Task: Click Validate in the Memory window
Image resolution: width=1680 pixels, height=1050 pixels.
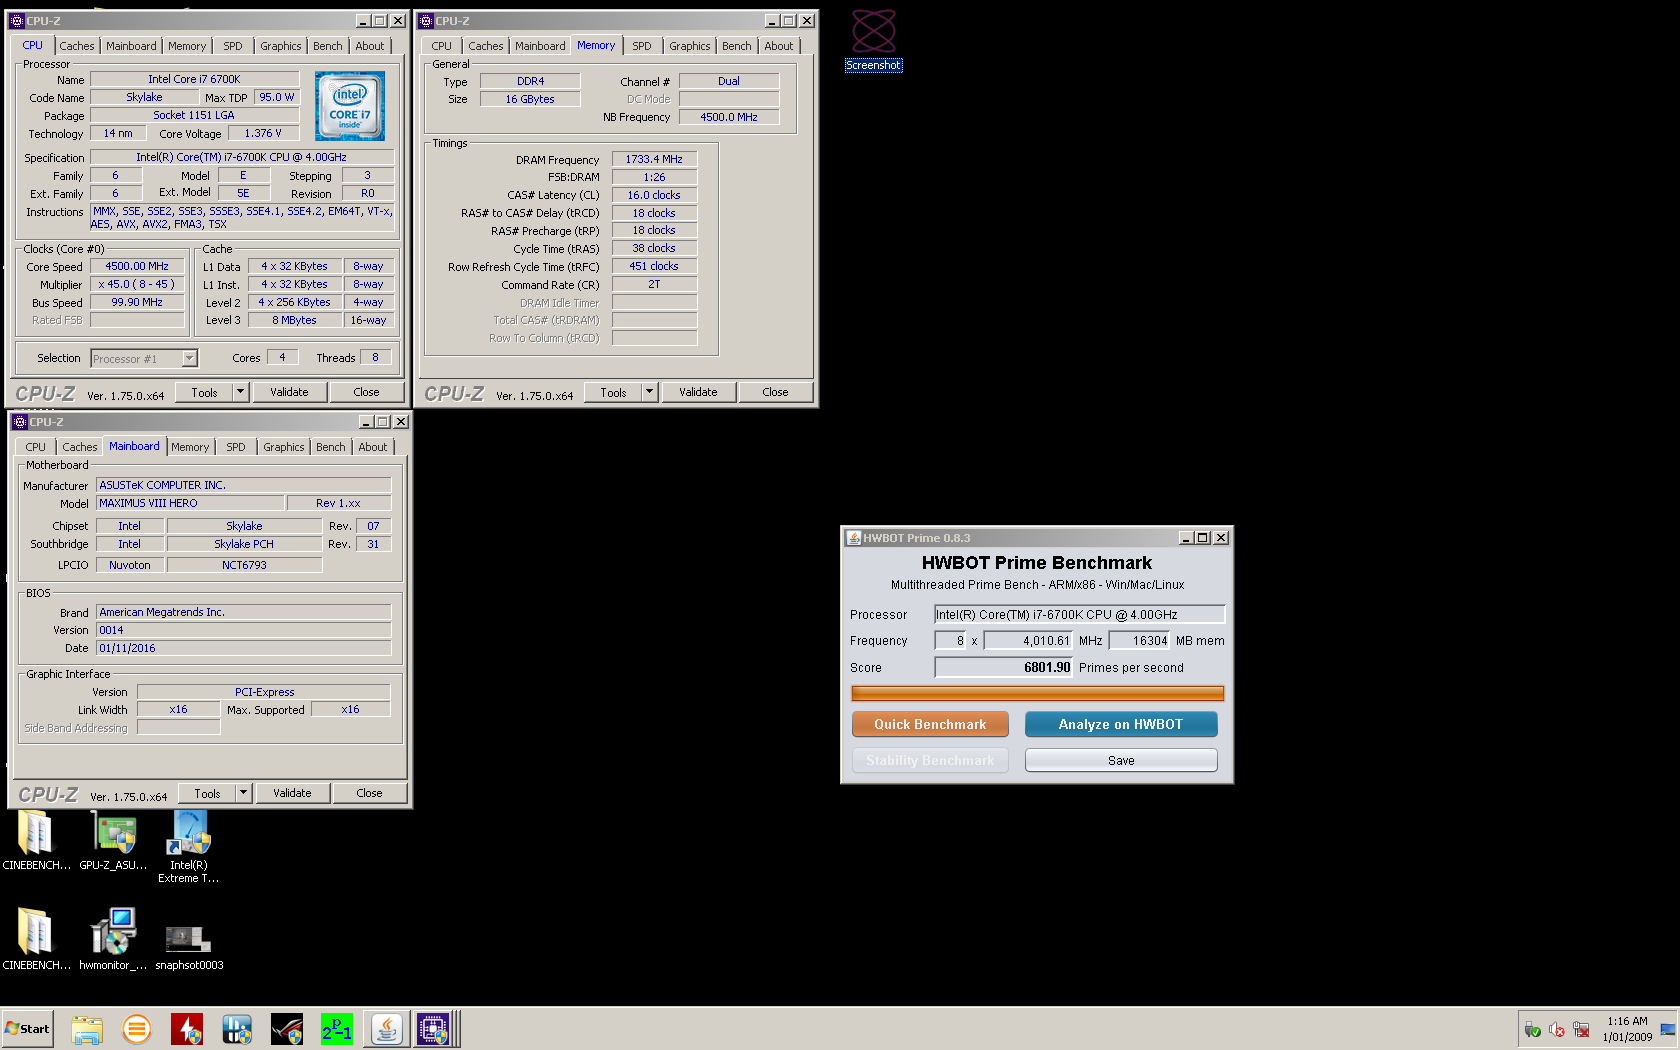Action: click(x=698, y=393)
